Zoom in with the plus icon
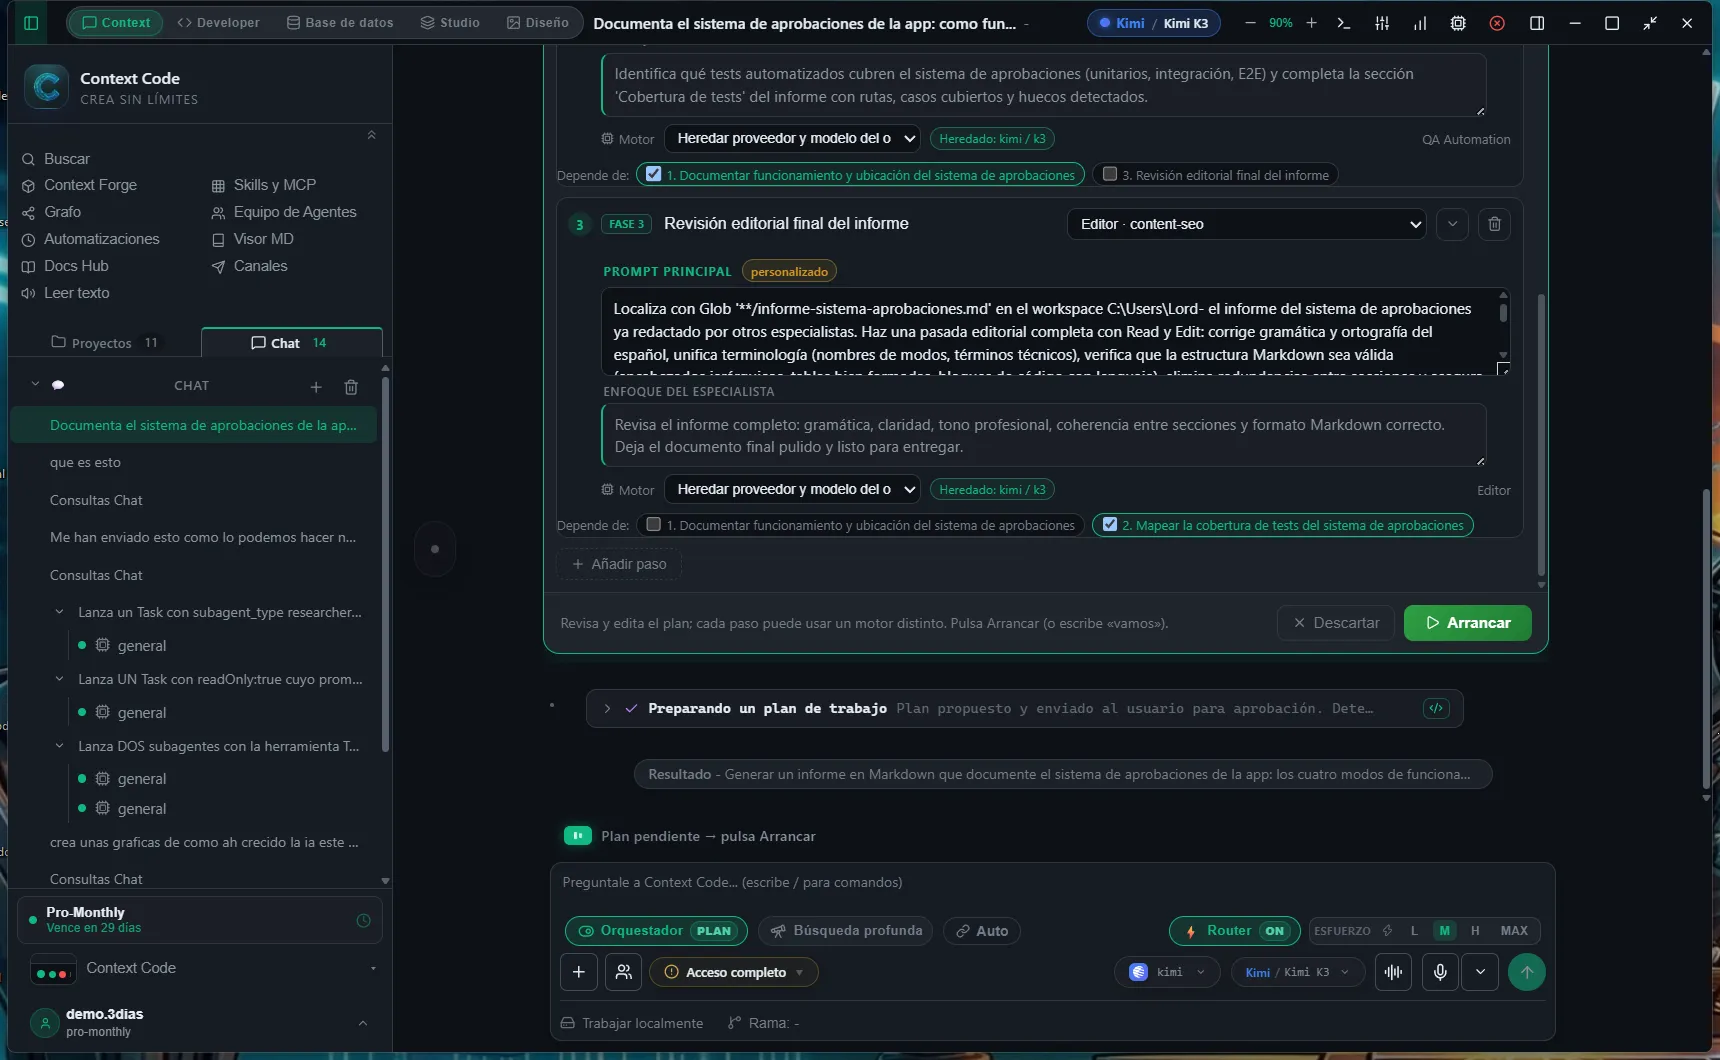1720x1060 pixels. [1311, 22]
